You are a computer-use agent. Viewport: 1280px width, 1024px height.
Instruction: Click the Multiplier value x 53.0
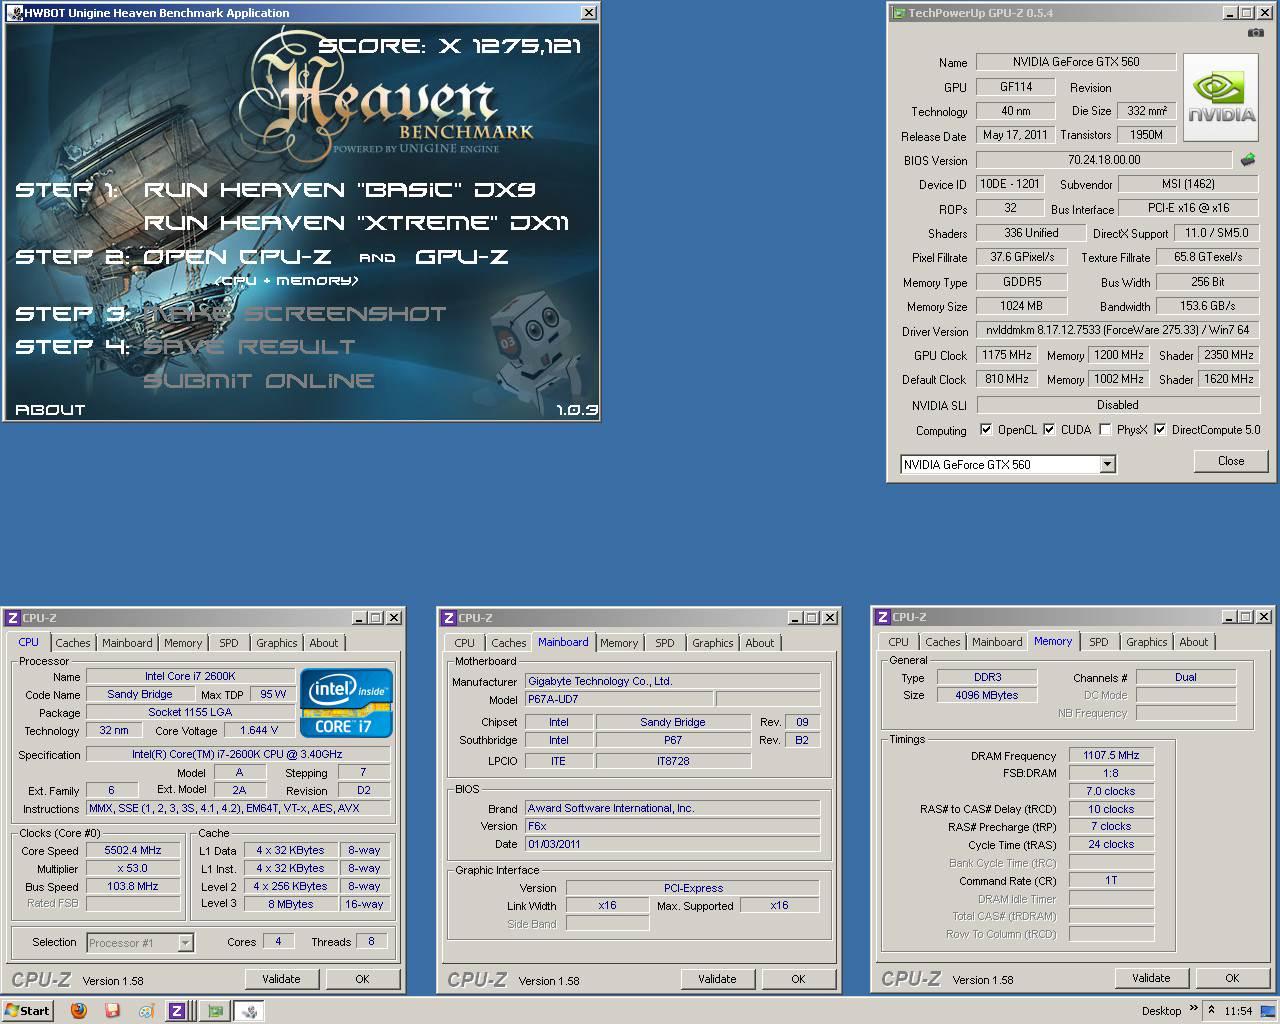133,869
